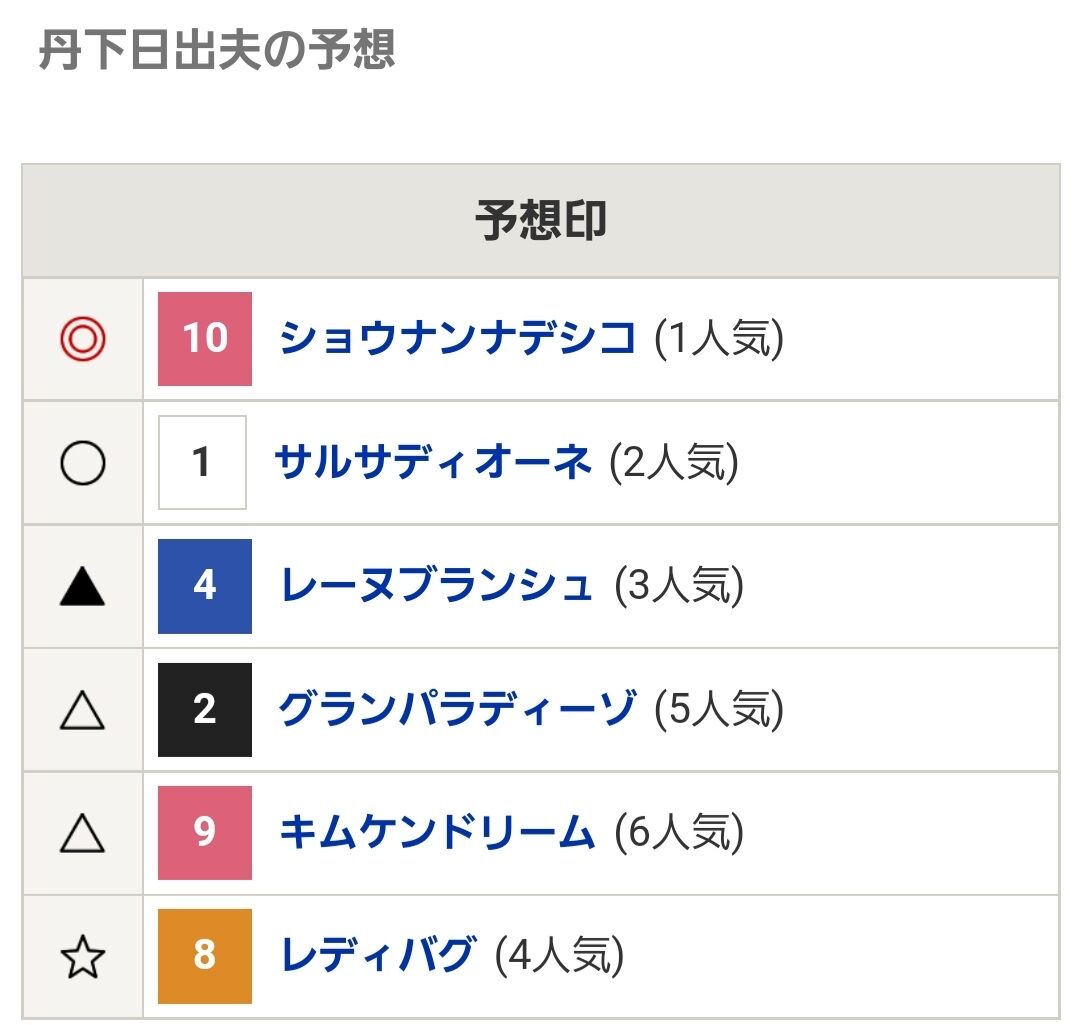Click the 予想印 table header

[x=540, y=221]
